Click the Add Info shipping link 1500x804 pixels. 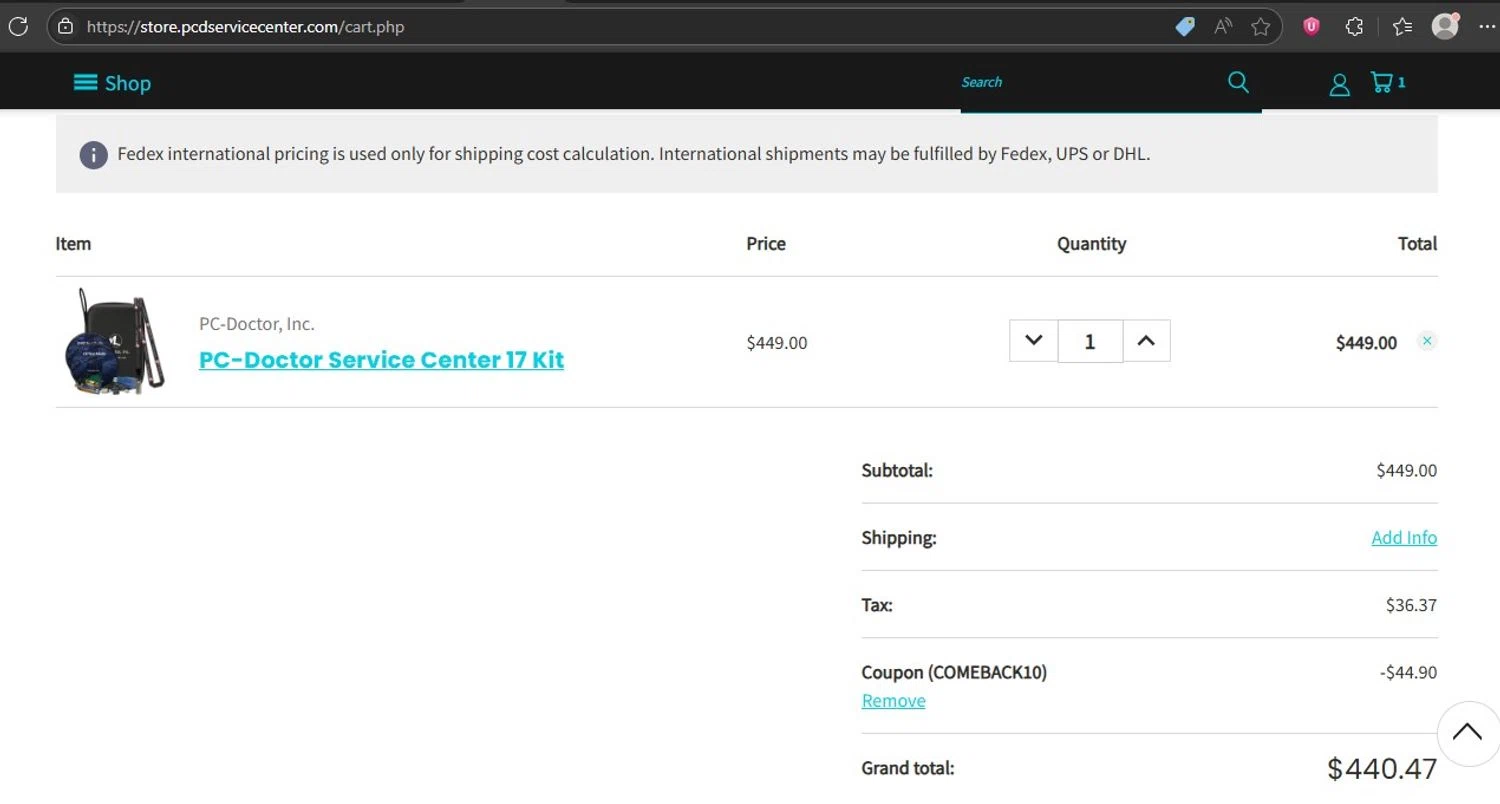pos(1404,537)
